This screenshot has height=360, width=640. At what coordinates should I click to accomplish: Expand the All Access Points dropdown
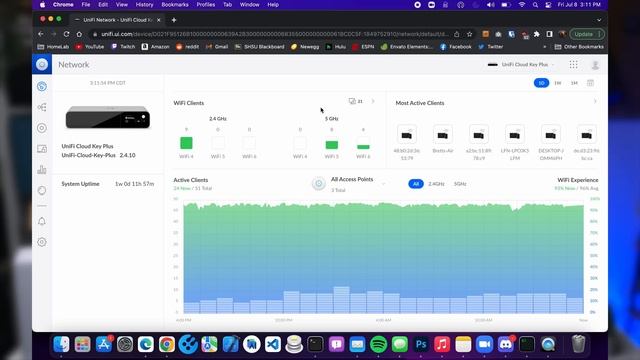coord(383,184)
